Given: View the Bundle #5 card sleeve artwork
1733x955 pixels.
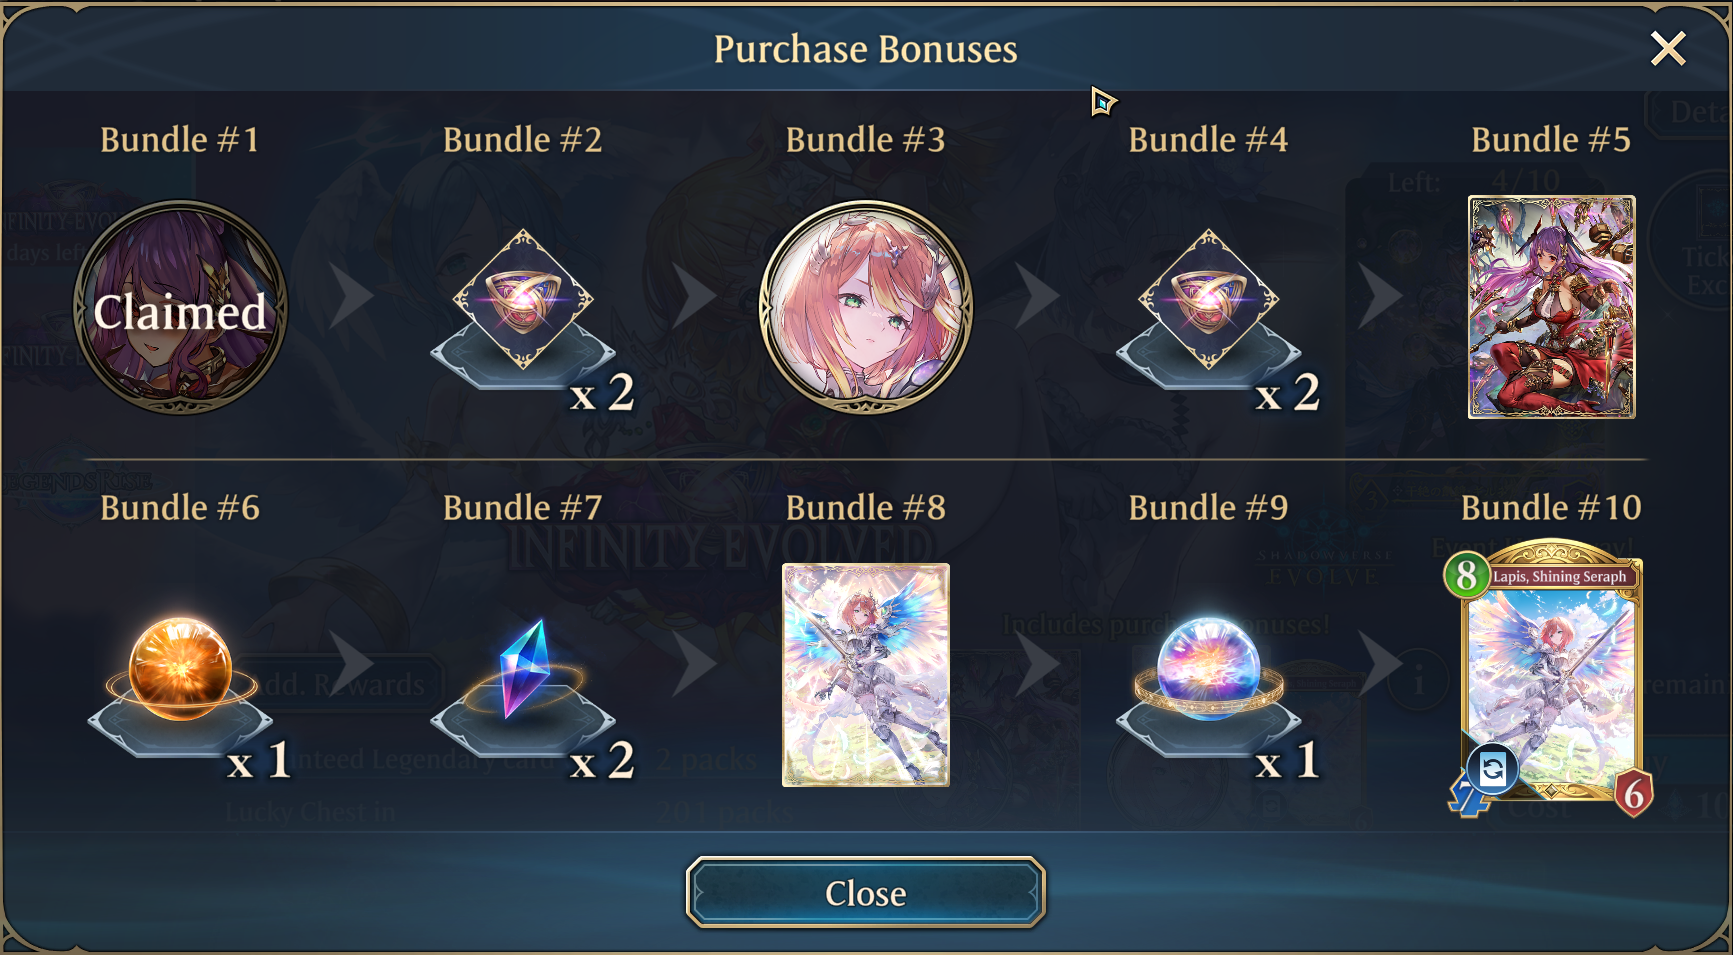Looking at the screenshot, I should click(1551, 307).
